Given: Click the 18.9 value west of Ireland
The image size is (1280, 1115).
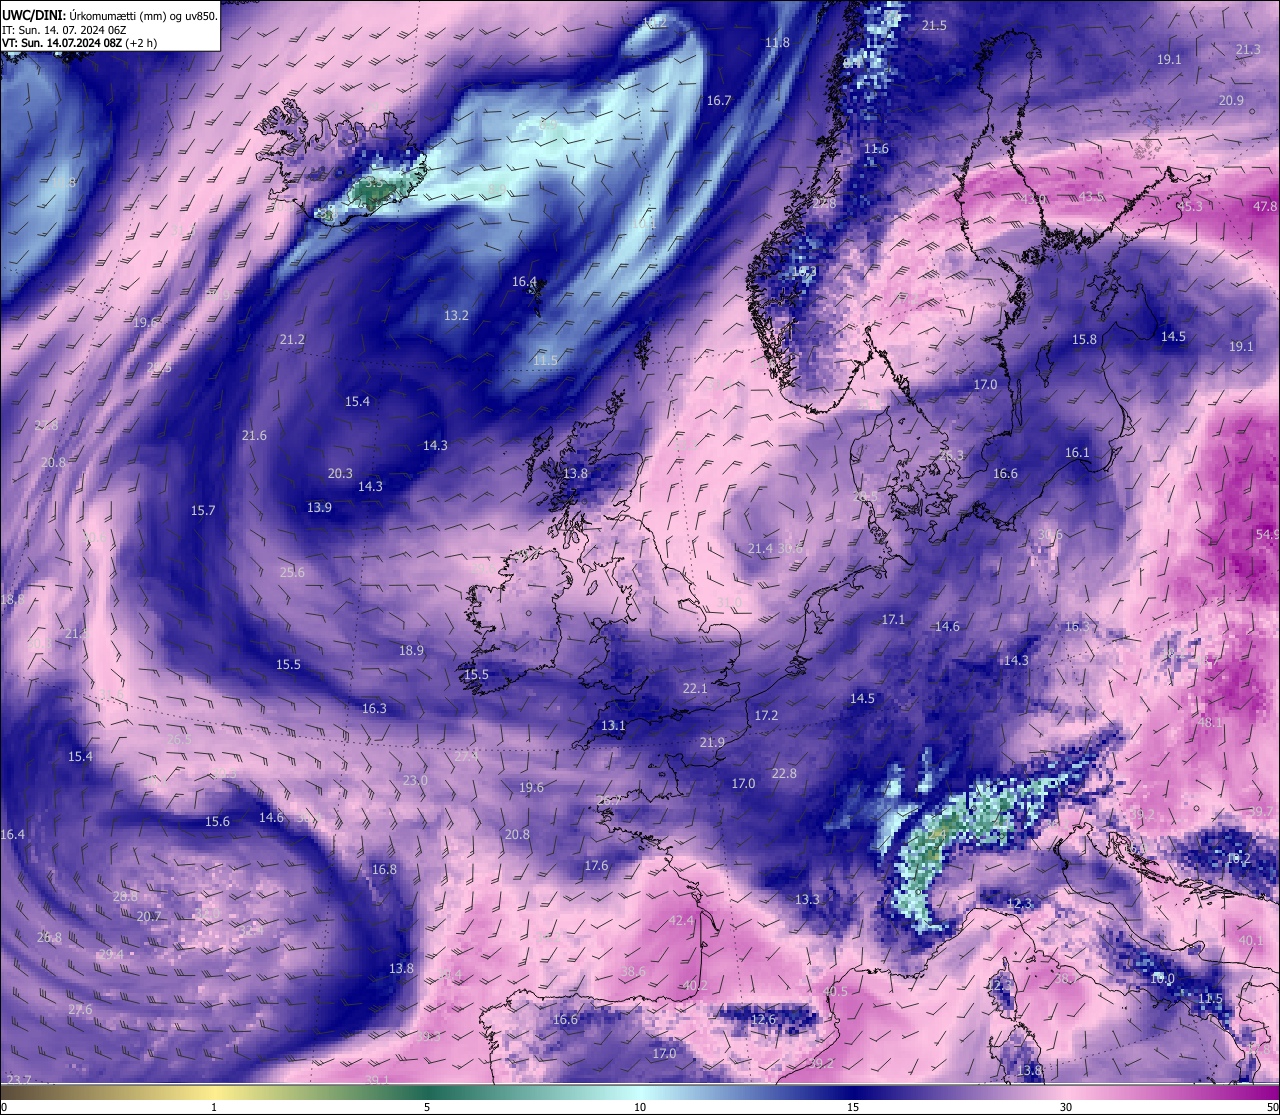Looking at the screenshot, I should [411, 650].
